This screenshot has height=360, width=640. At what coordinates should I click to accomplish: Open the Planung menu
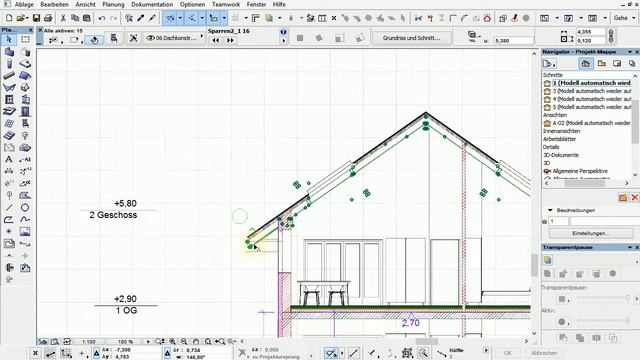coord(113,4)
